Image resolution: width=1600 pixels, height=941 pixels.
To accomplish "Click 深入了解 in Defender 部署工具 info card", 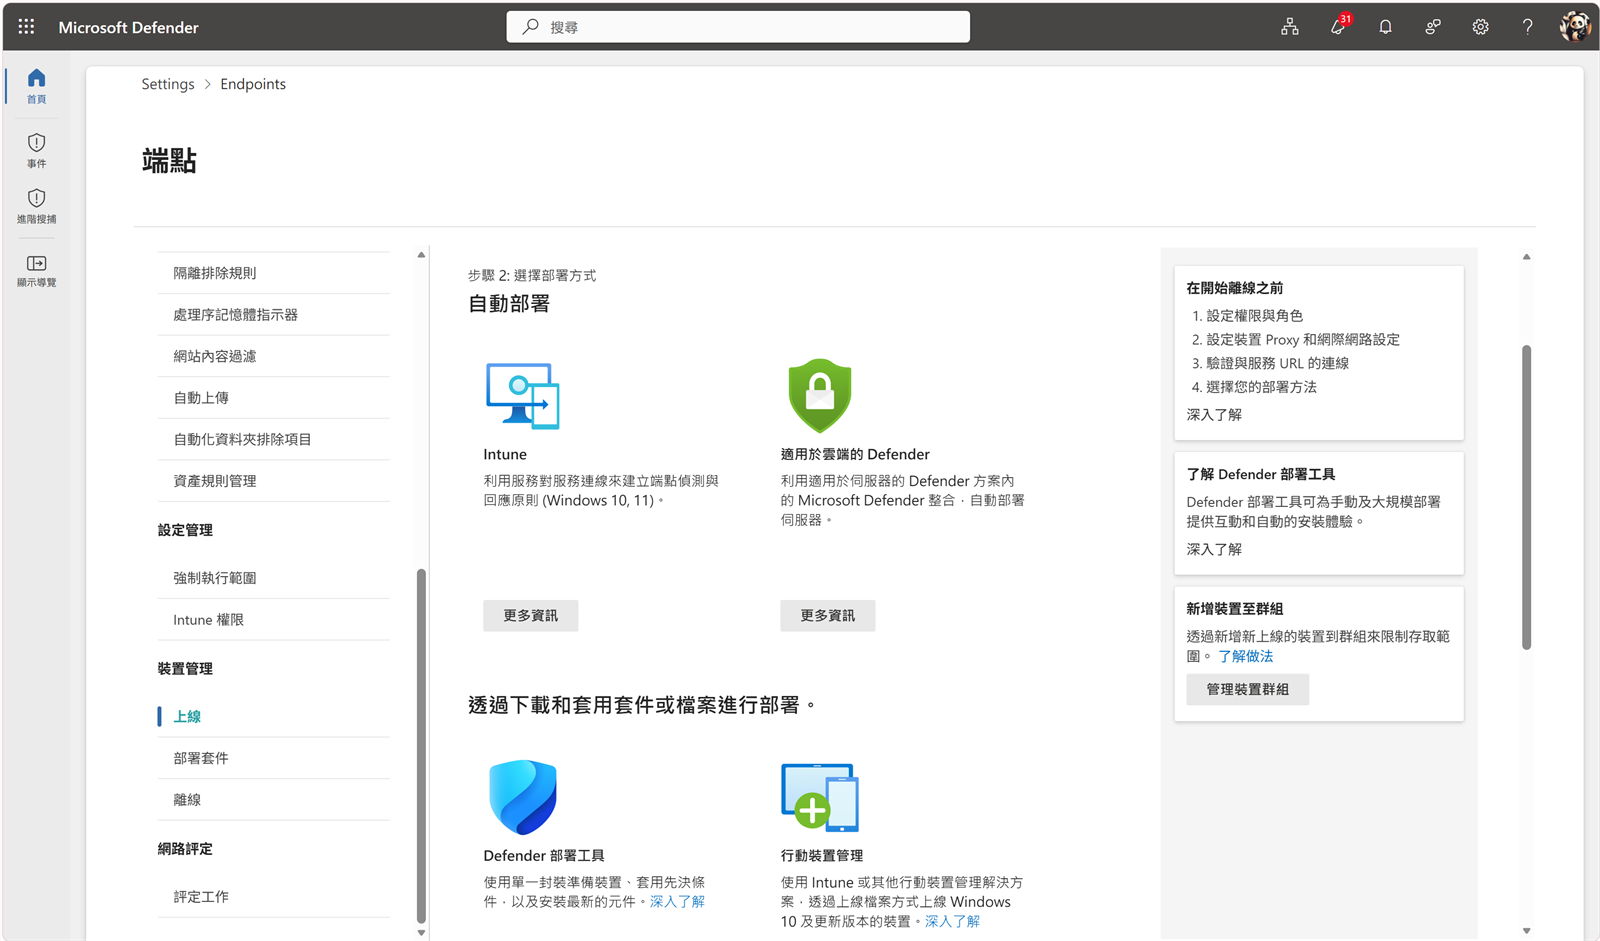I will pos(1214,549).
